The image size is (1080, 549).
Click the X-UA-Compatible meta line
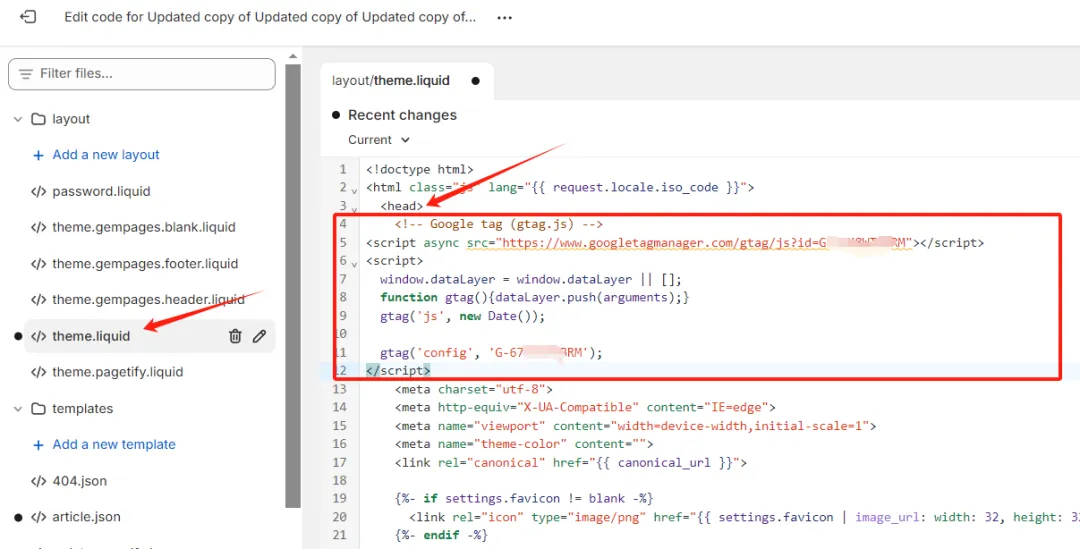coord(585,407)
